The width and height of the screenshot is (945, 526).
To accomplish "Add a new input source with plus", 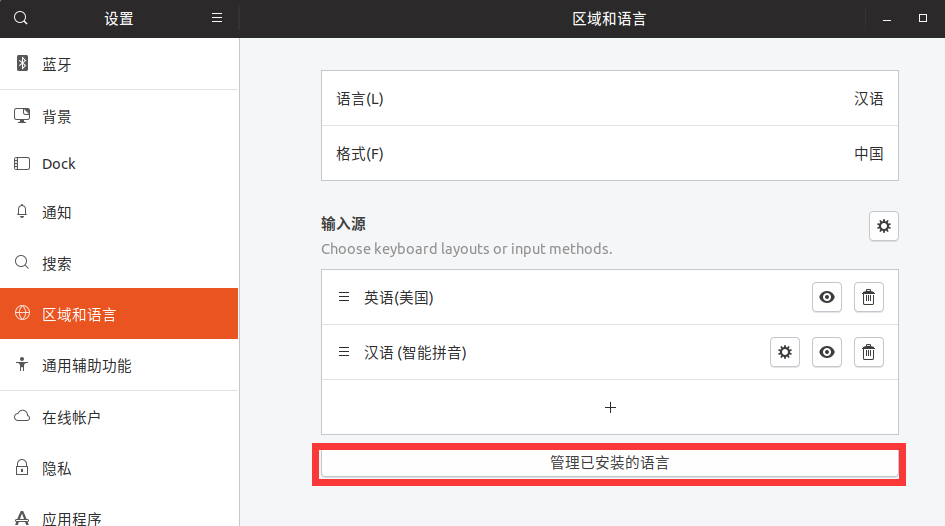I will 610,407.
